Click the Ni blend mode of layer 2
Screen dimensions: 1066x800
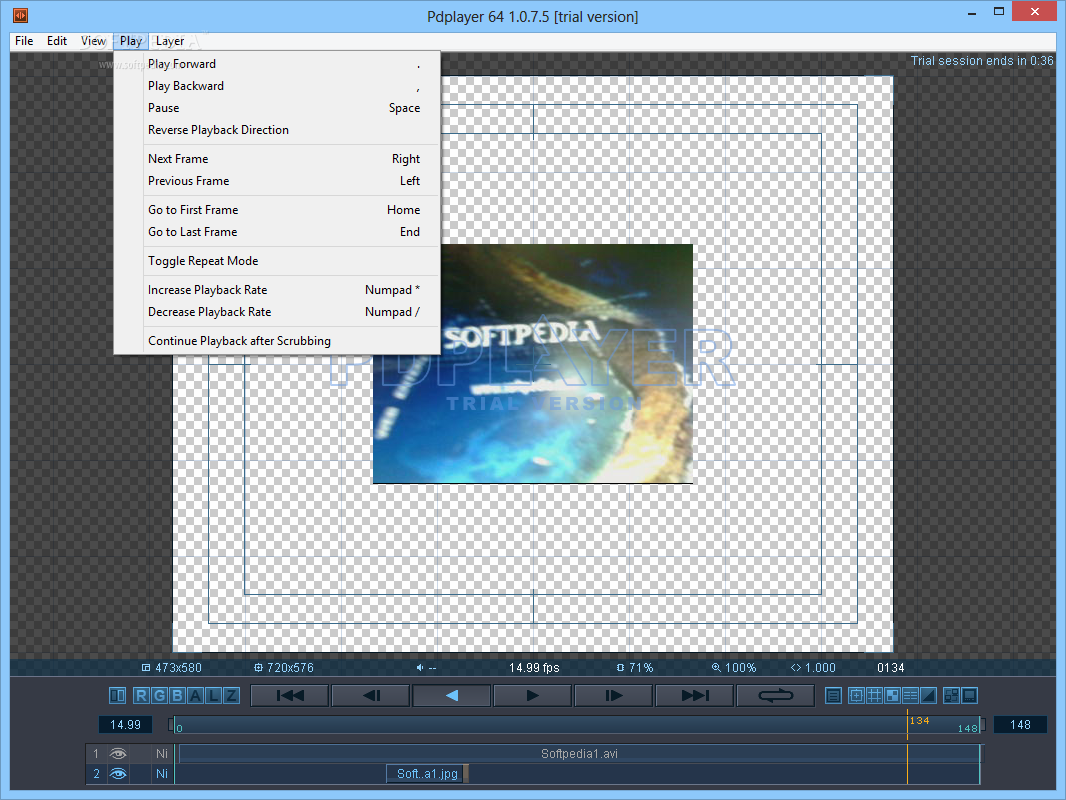pyautogui.click(x=162, y=773)
